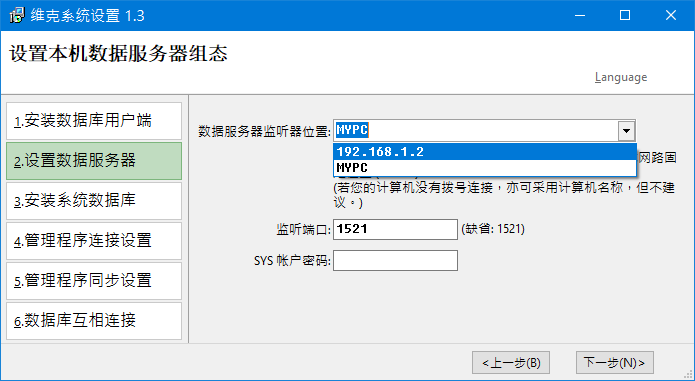Maximize the 维克系统设置 window

coord(625,16)
